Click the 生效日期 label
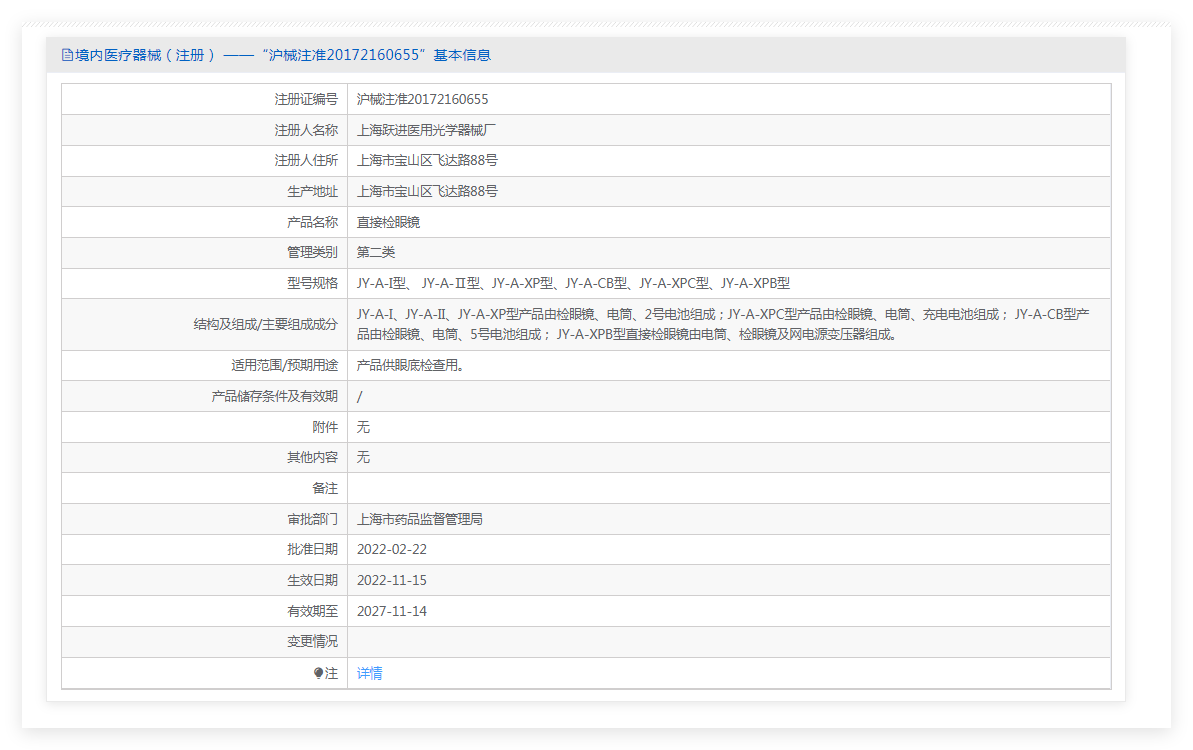Image resolution: width=1193 pixels, height=750 pixels. point(312,580)
